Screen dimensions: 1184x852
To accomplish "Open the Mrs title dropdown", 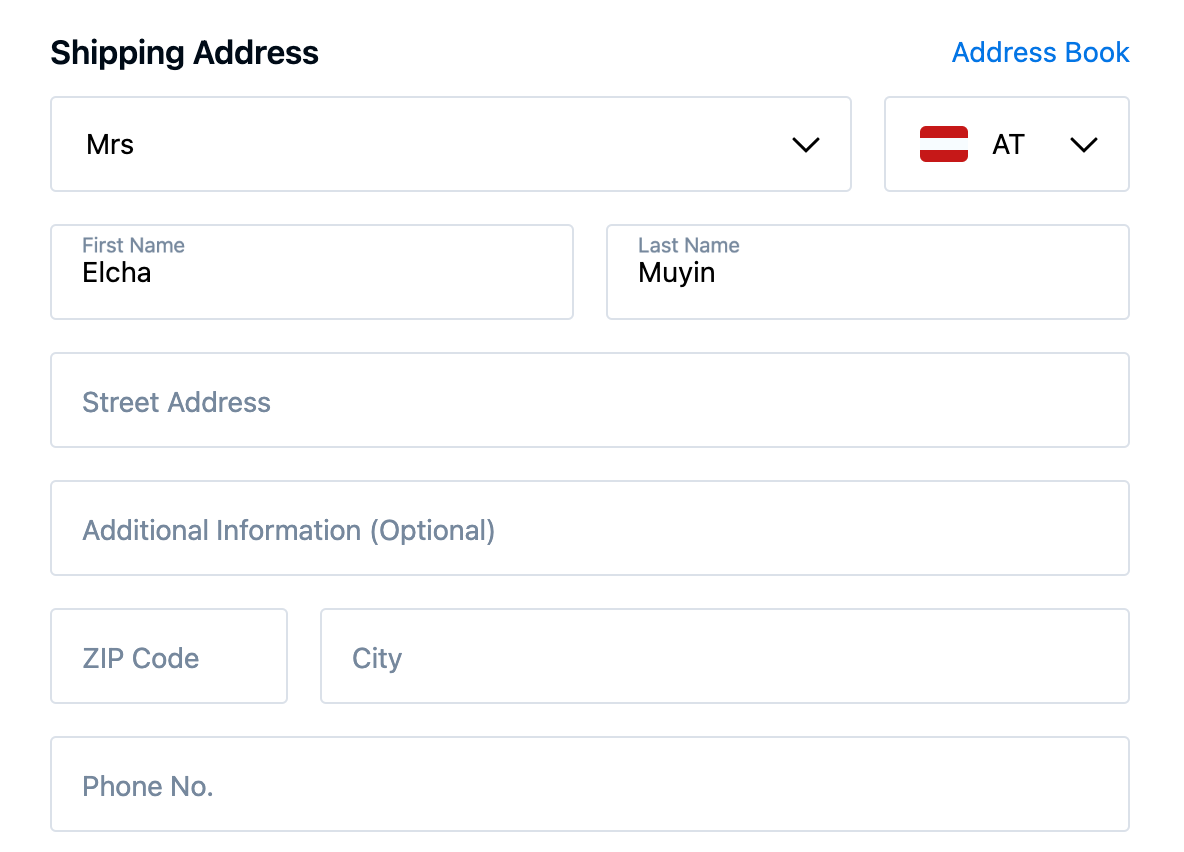I will [x=450, y=144].
